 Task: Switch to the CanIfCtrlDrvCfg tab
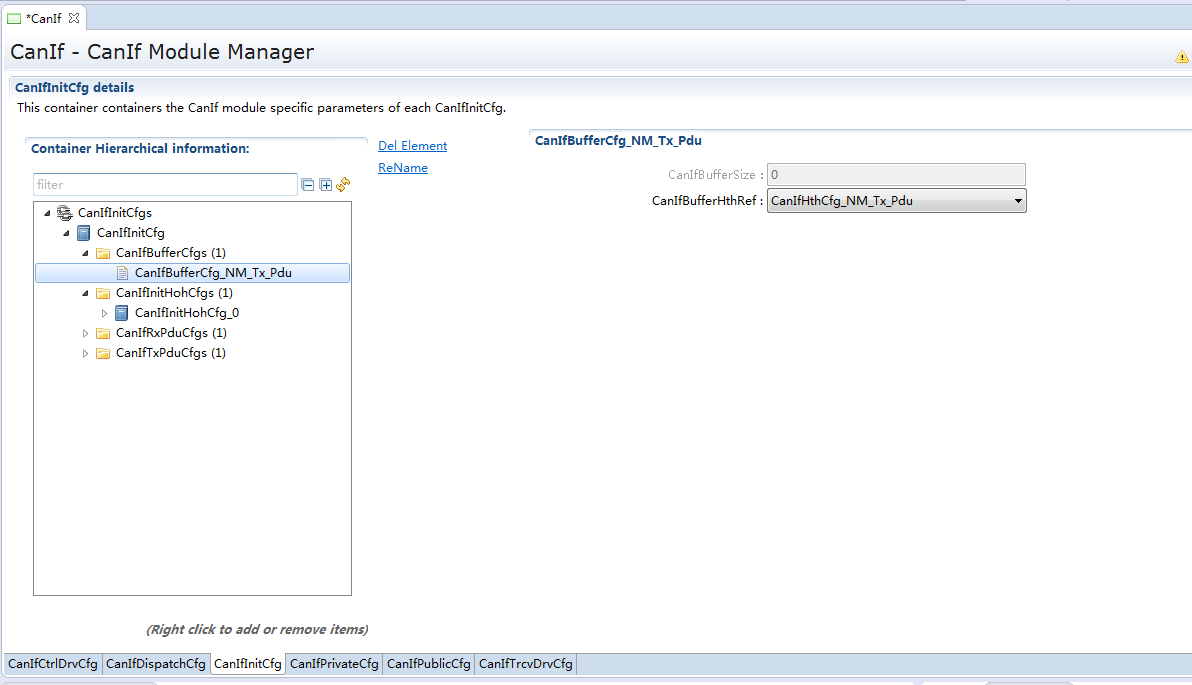tap(53, 664)
